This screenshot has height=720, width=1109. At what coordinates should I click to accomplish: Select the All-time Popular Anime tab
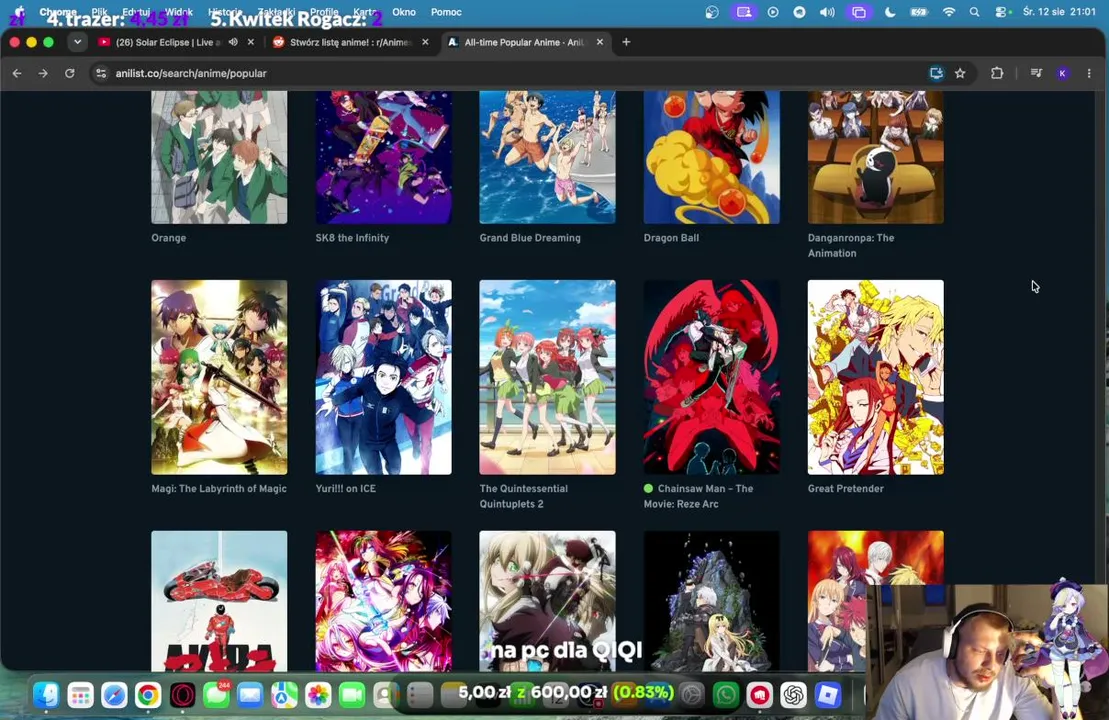click(524, 42)
